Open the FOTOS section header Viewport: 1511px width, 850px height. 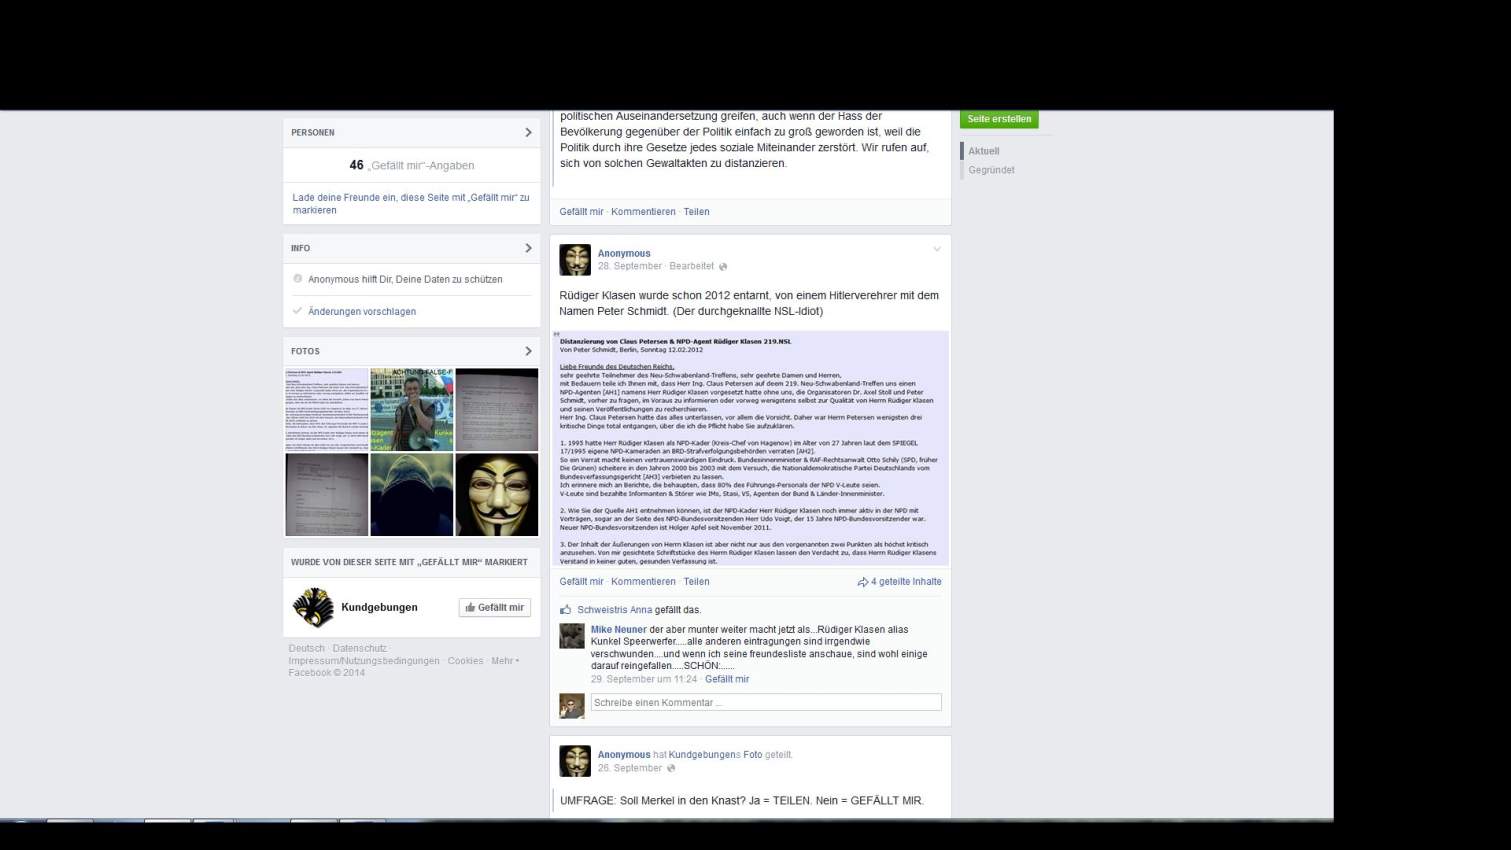(412, 351)
